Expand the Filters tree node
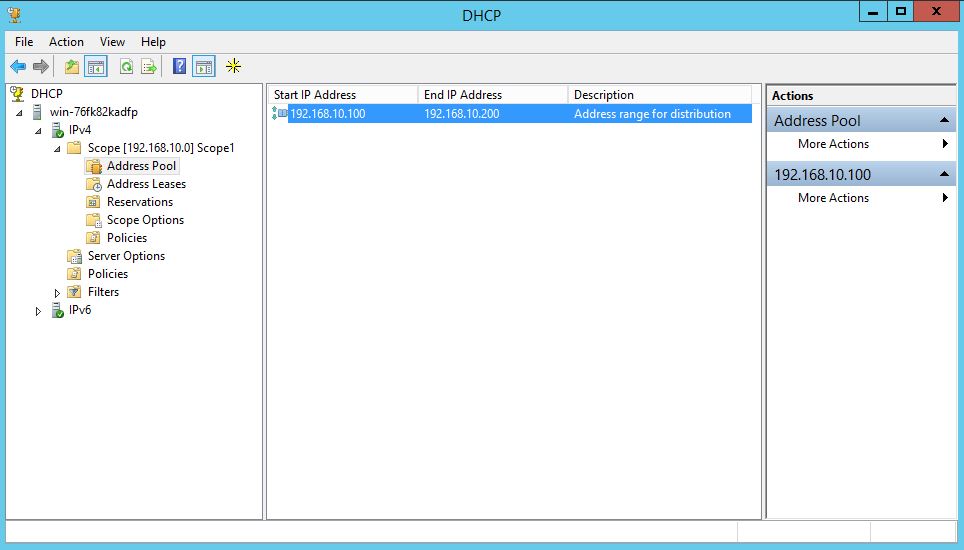Image resolution: width=964 pixels, height=550 pixels. point(57,293)
